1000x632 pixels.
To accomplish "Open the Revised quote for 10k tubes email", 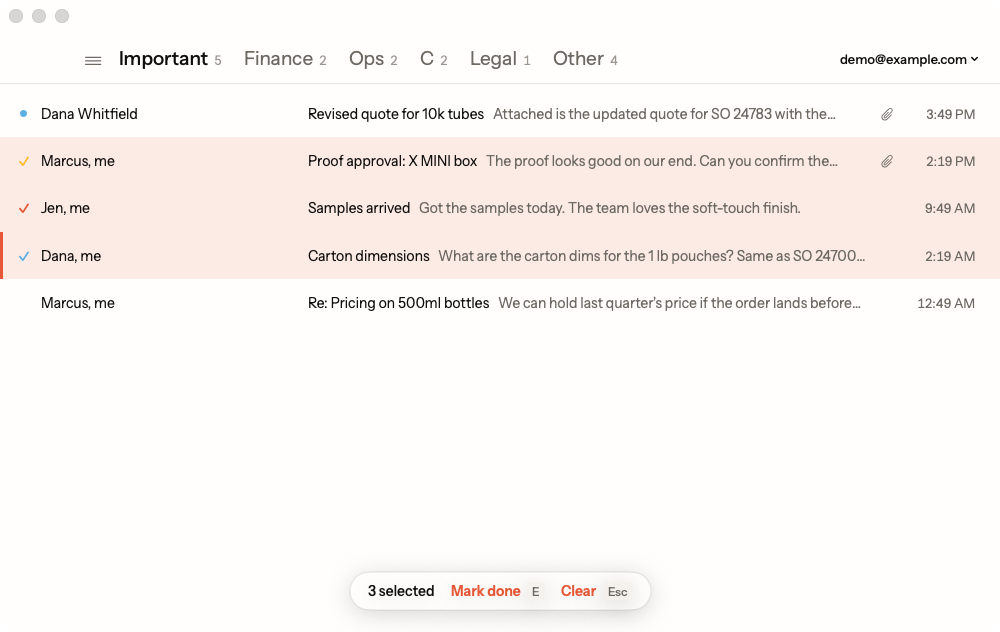I will click(500, 114).
